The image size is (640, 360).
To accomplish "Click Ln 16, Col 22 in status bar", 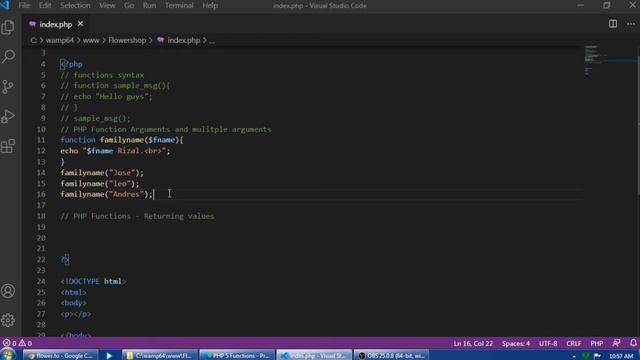I will 473,343.
